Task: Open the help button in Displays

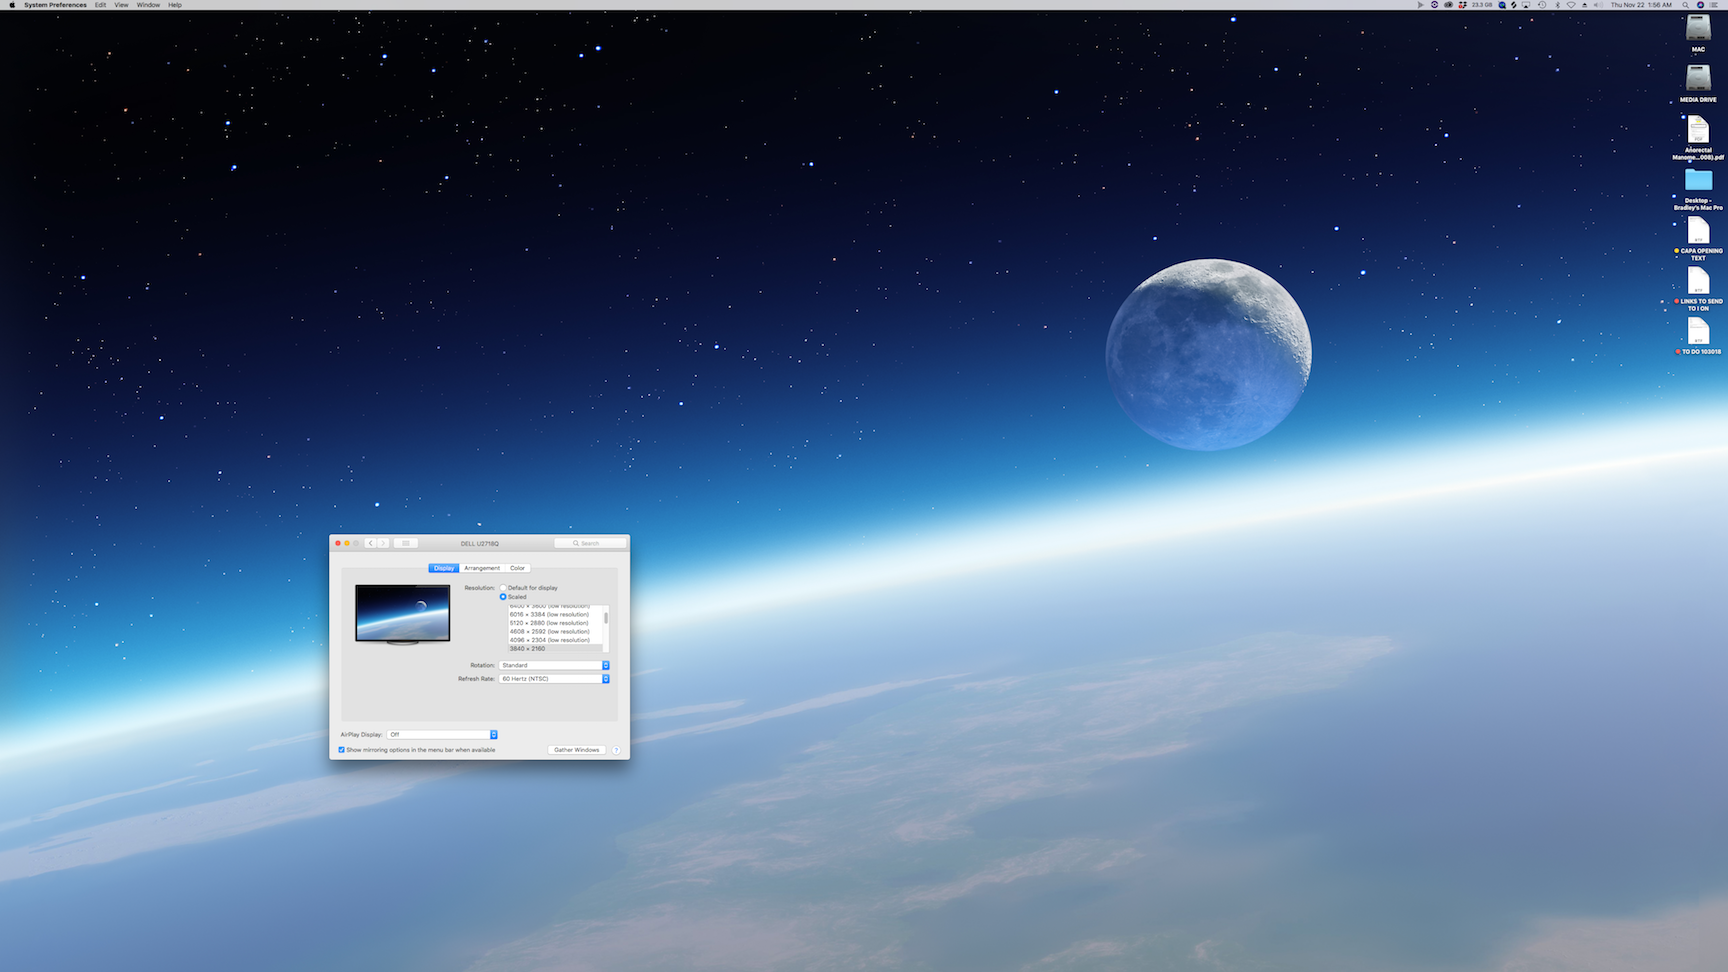Action: 616,750
